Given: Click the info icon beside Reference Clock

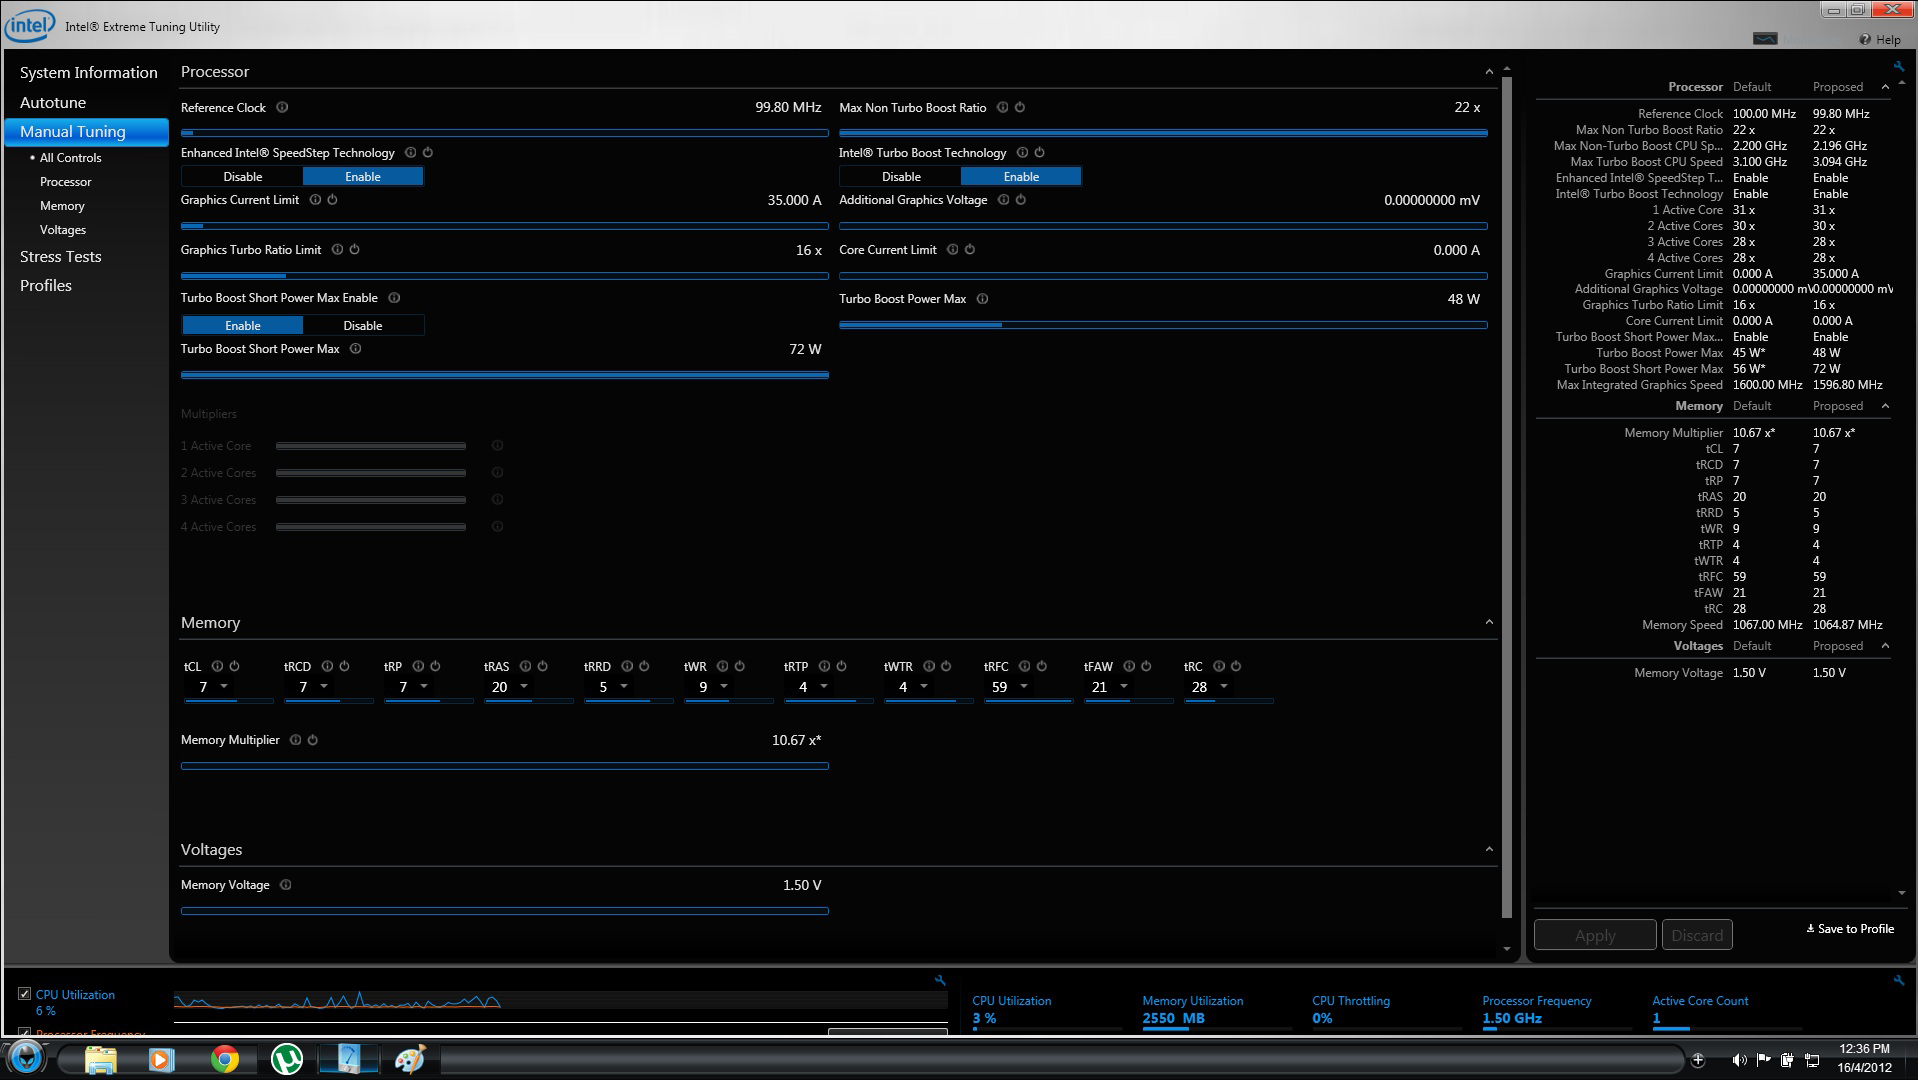Looking at the screenshot, I should pos(282,107).
